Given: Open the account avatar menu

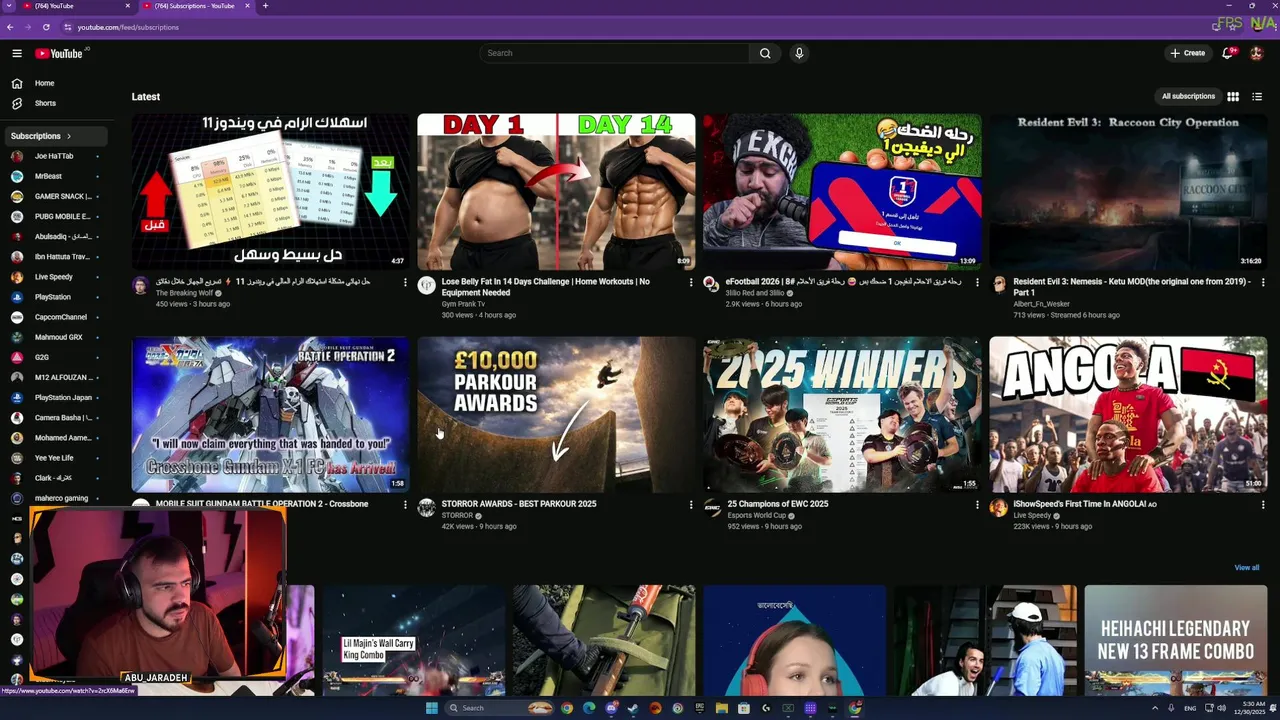Looking at the screenshot, I should pos(1257,53).
